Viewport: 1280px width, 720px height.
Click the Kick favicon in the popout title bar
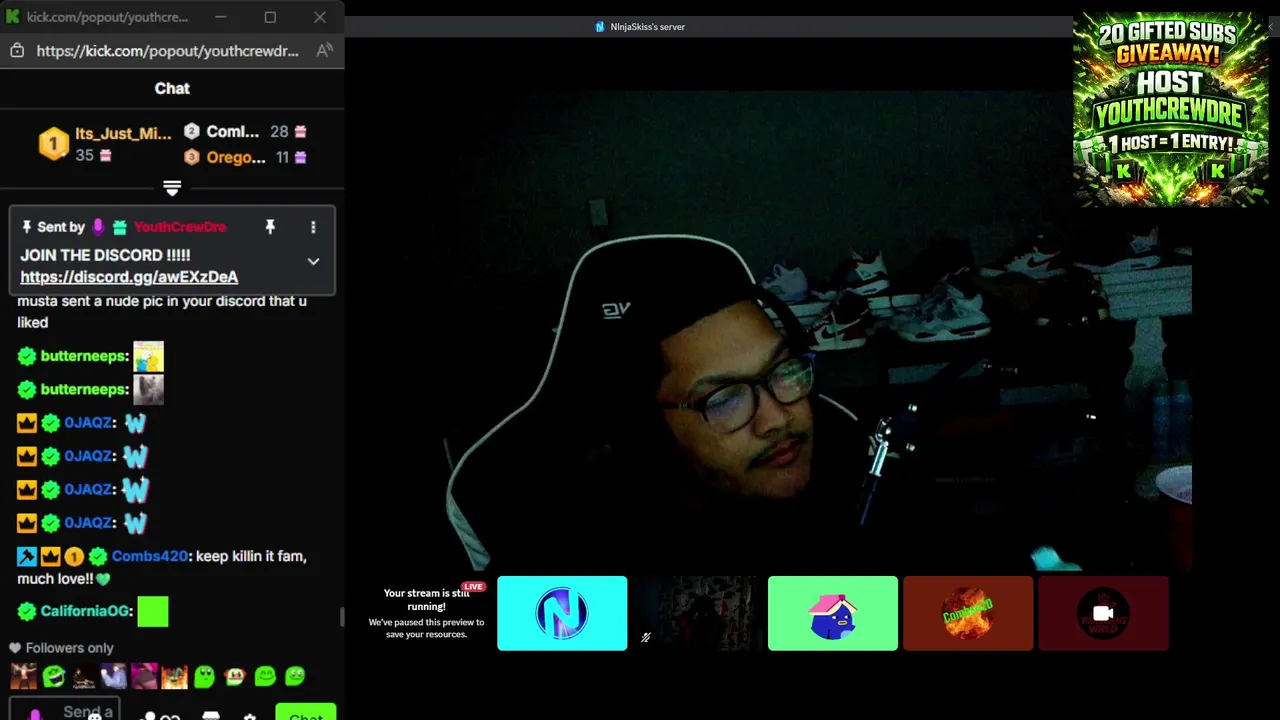[x=13, y=17]
